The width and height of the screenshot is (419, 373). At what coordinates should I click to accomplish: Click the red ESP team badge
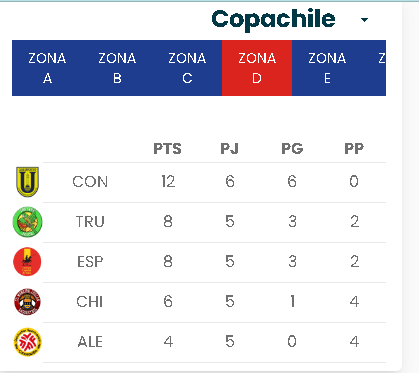coord(27,262)
